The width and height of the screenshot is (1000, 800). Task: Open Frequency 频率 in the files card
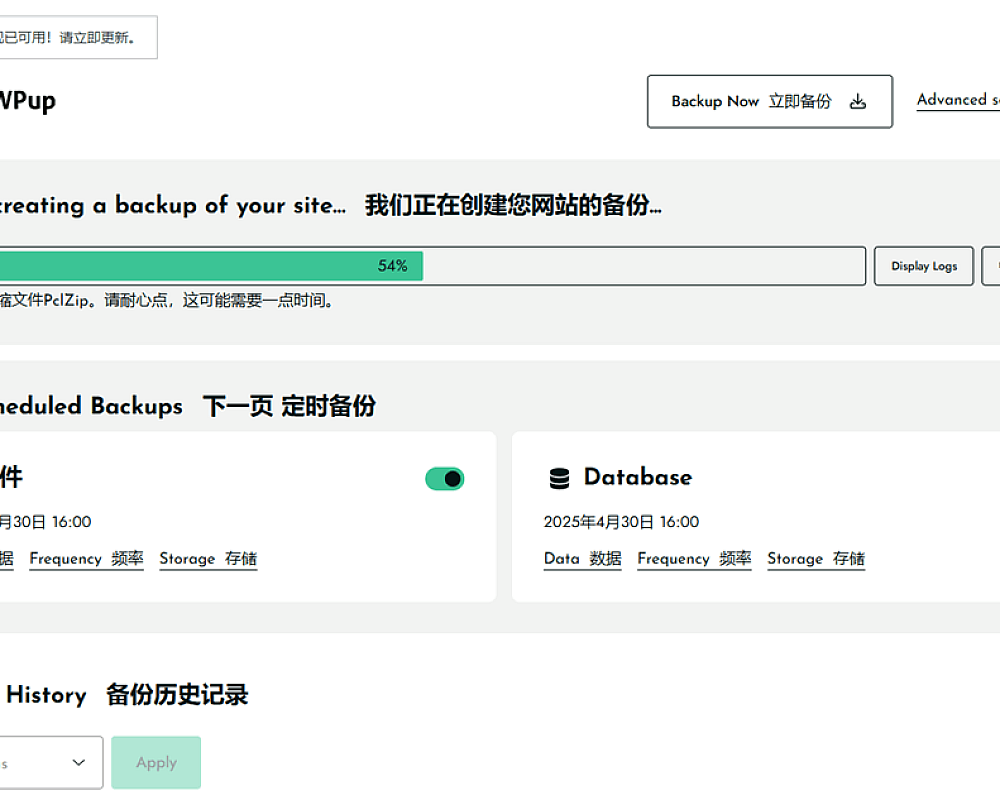click(86, 559)
